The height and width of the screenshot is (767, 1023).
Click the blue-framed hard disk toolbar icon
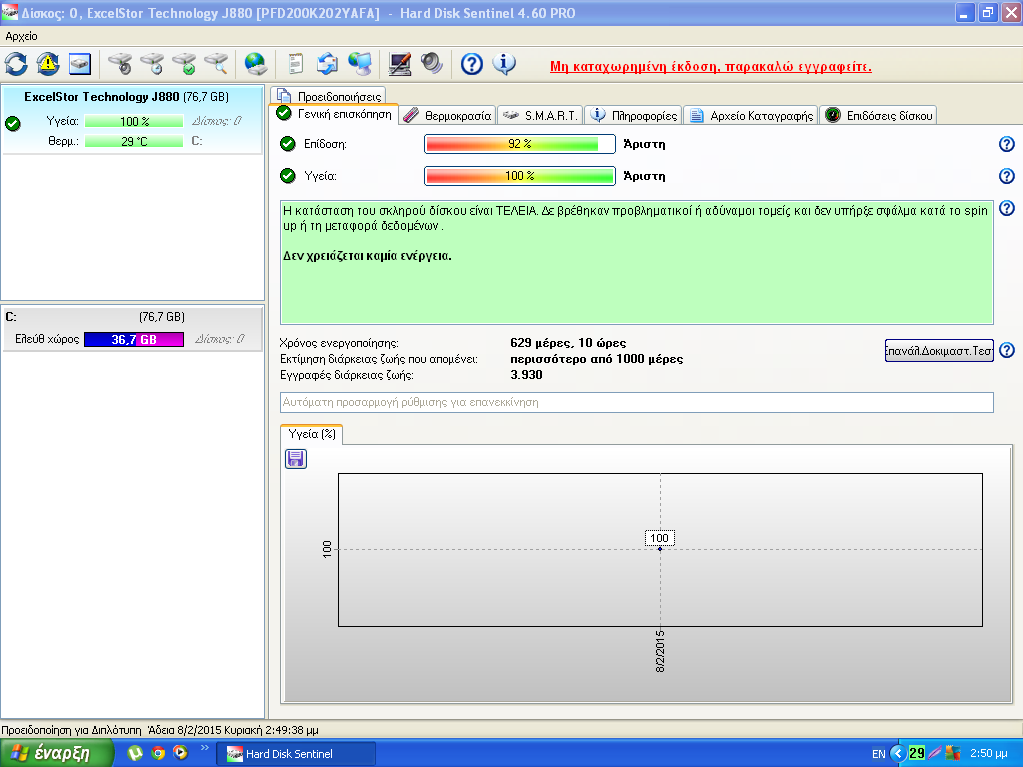pos(80,64)
